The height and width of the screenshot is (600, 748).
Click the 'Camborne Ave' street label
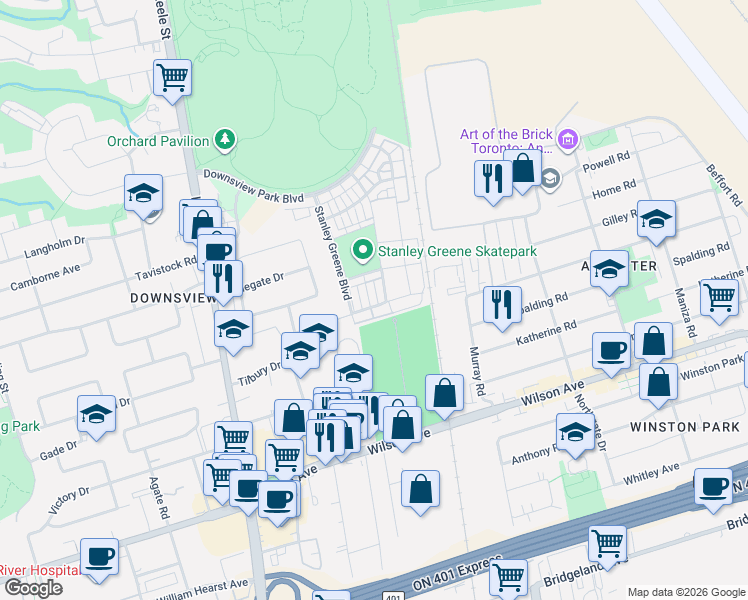point(45,277)
